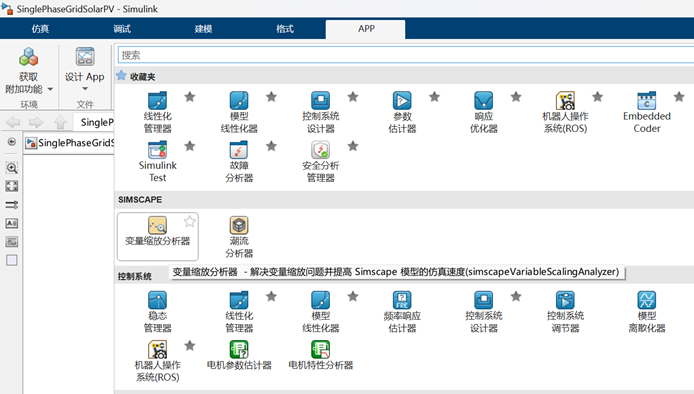Launch the 响应优化器 app

[483, 112]
